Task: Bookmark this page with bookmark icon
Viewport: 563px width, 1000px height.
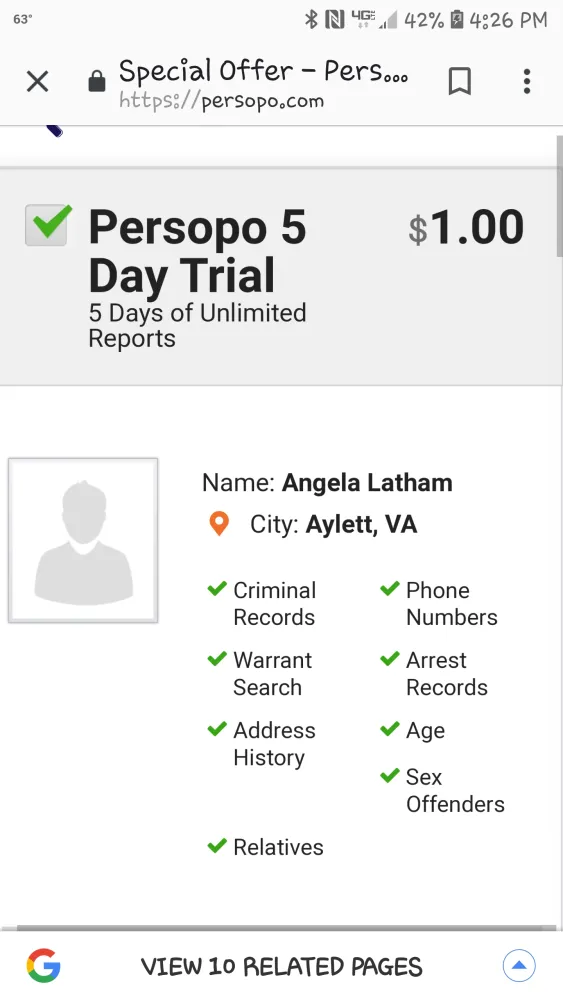Action: click(459, 82)
